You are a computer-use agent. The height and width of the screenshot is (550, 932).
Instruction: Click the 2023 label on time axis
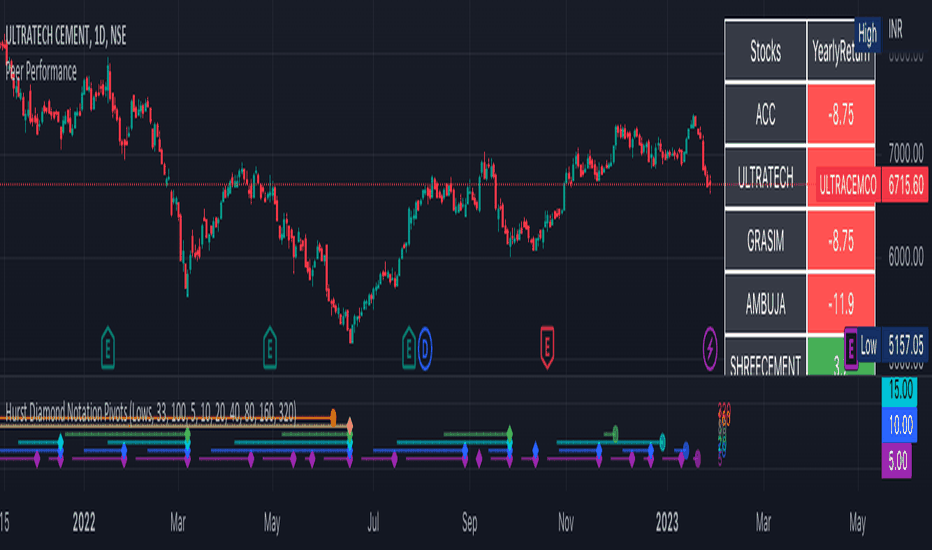pos(667,523)
